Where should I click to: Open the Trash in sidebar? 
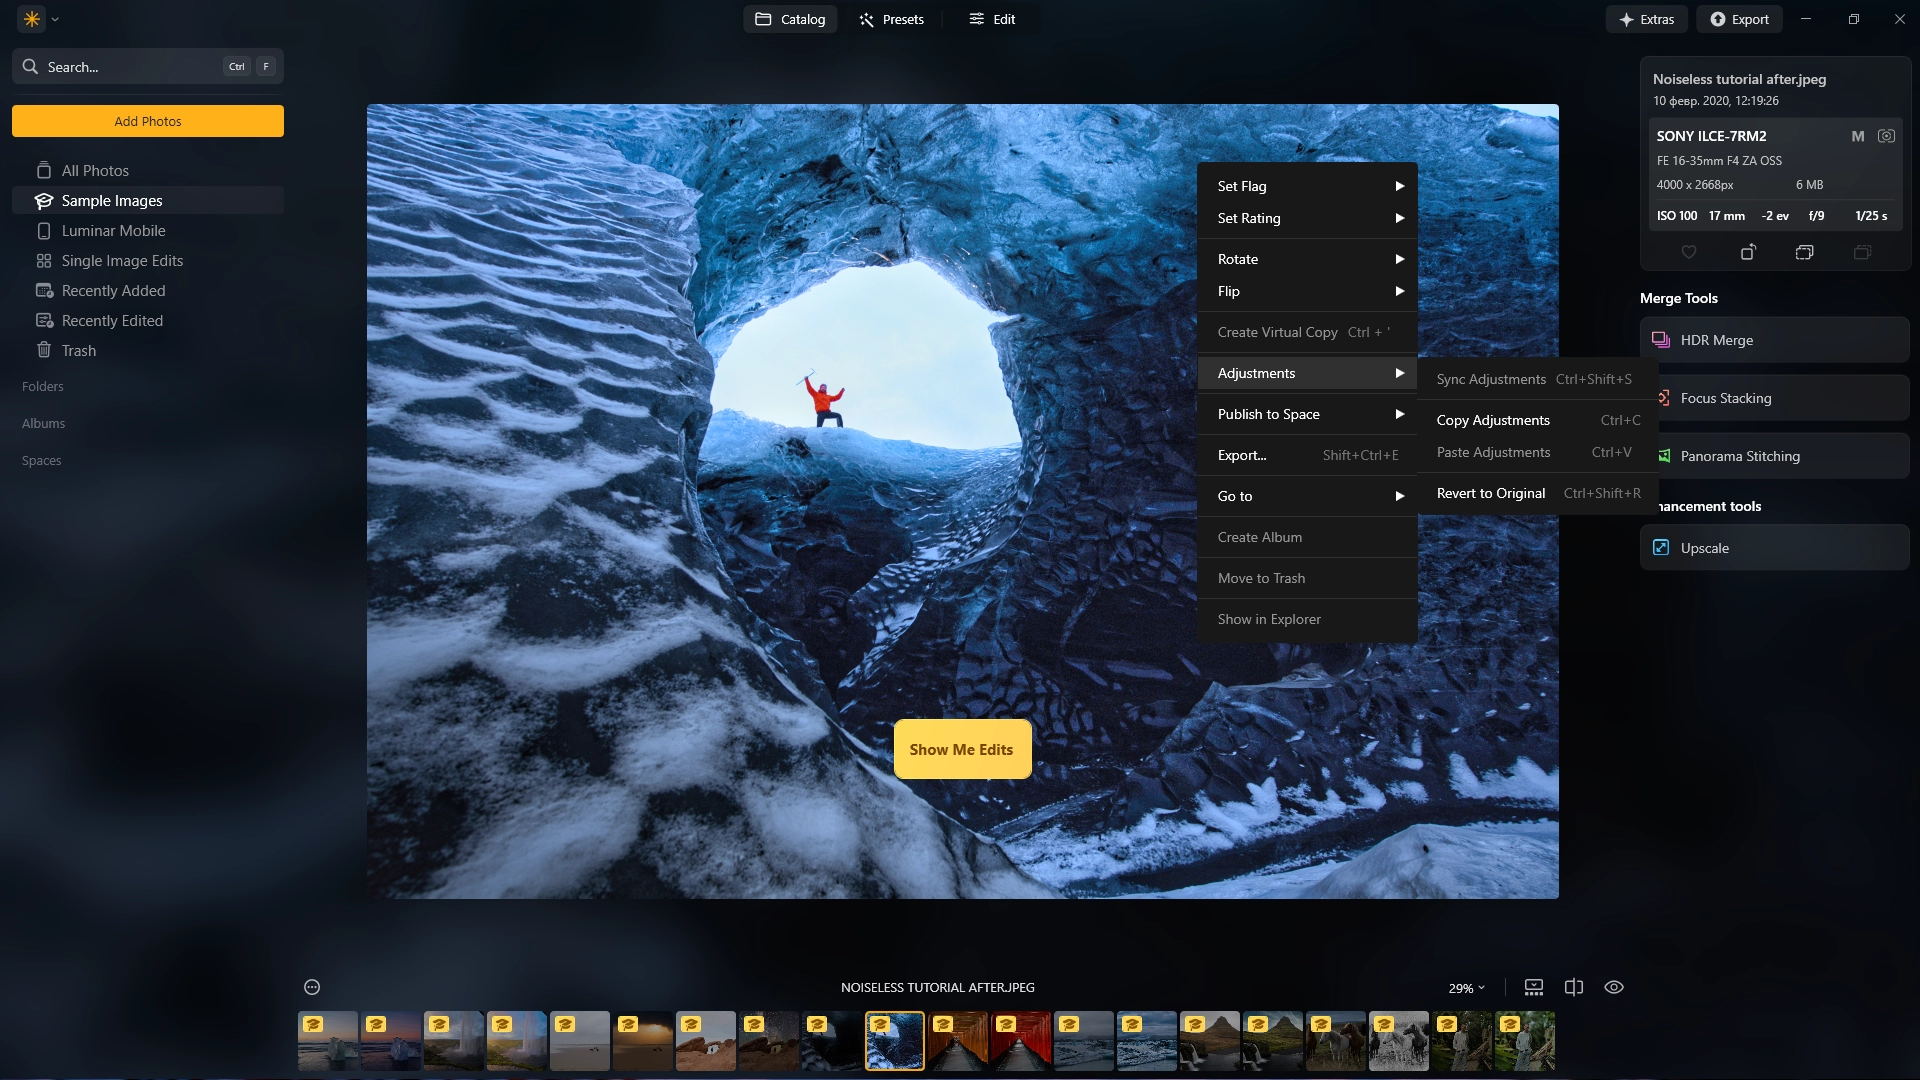coord(78,351)
